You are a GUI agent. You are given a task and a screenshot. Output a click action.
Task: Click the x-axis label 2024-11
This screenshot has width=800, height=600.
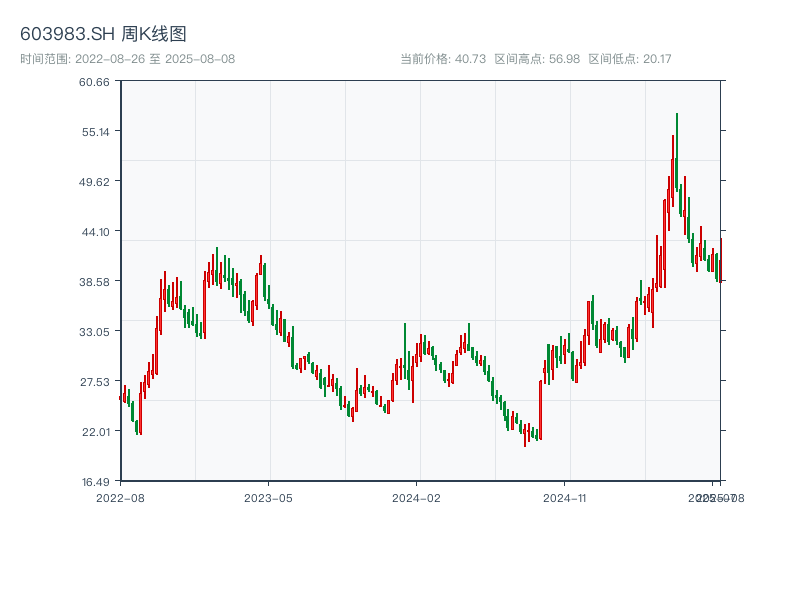click(x=565, y=498)
